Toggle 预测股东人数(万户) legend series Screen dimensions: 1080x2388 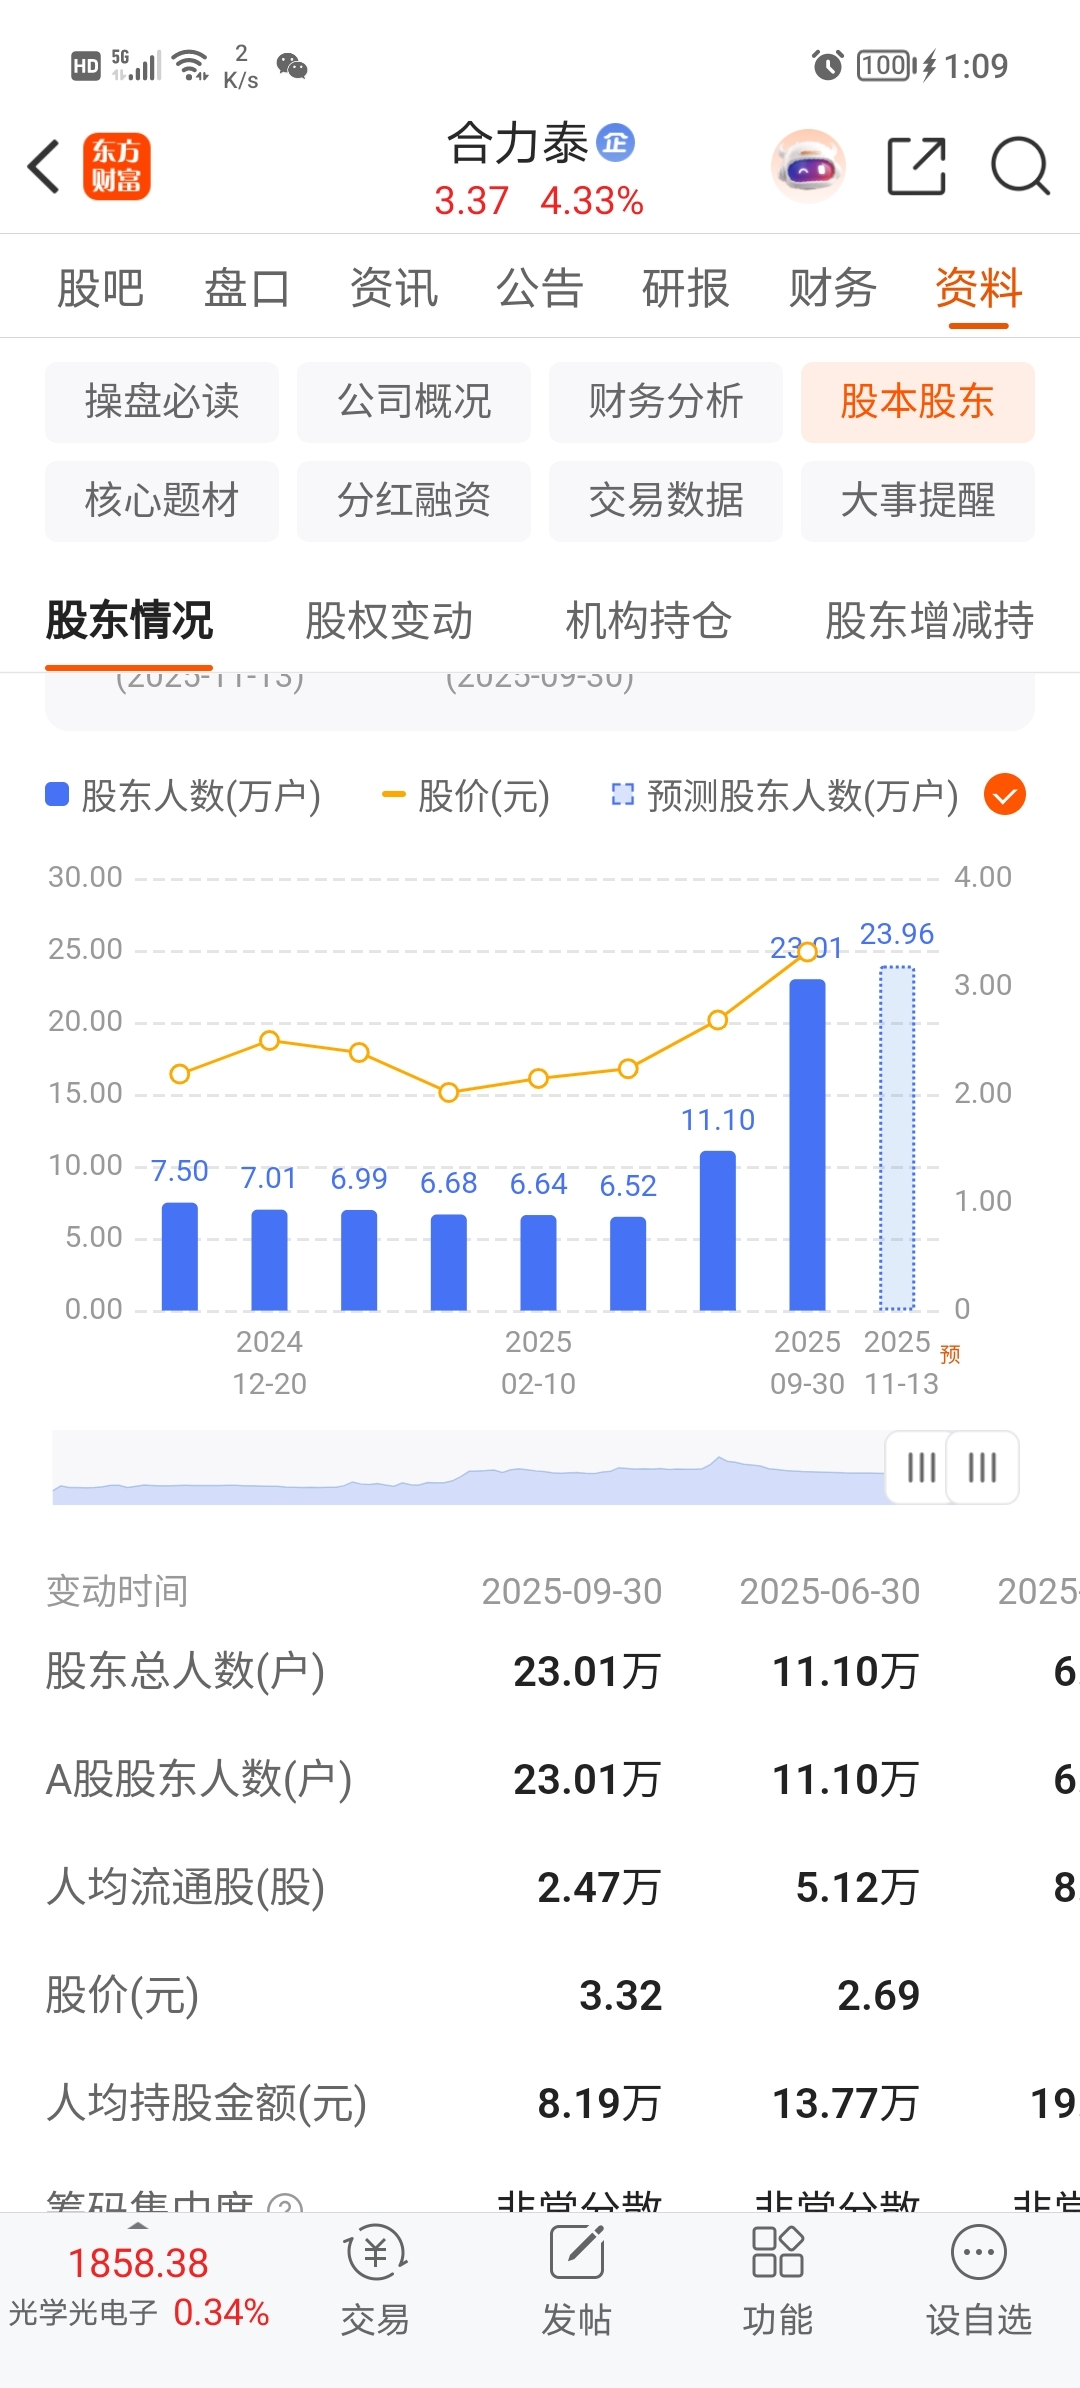click(785, 796)
